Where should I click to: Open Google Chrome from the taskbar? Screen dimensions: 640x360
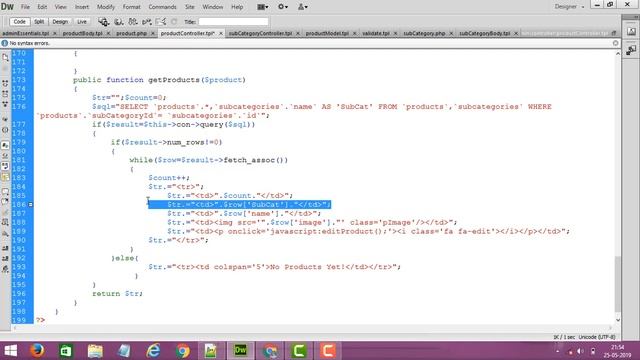pos(182,350)
